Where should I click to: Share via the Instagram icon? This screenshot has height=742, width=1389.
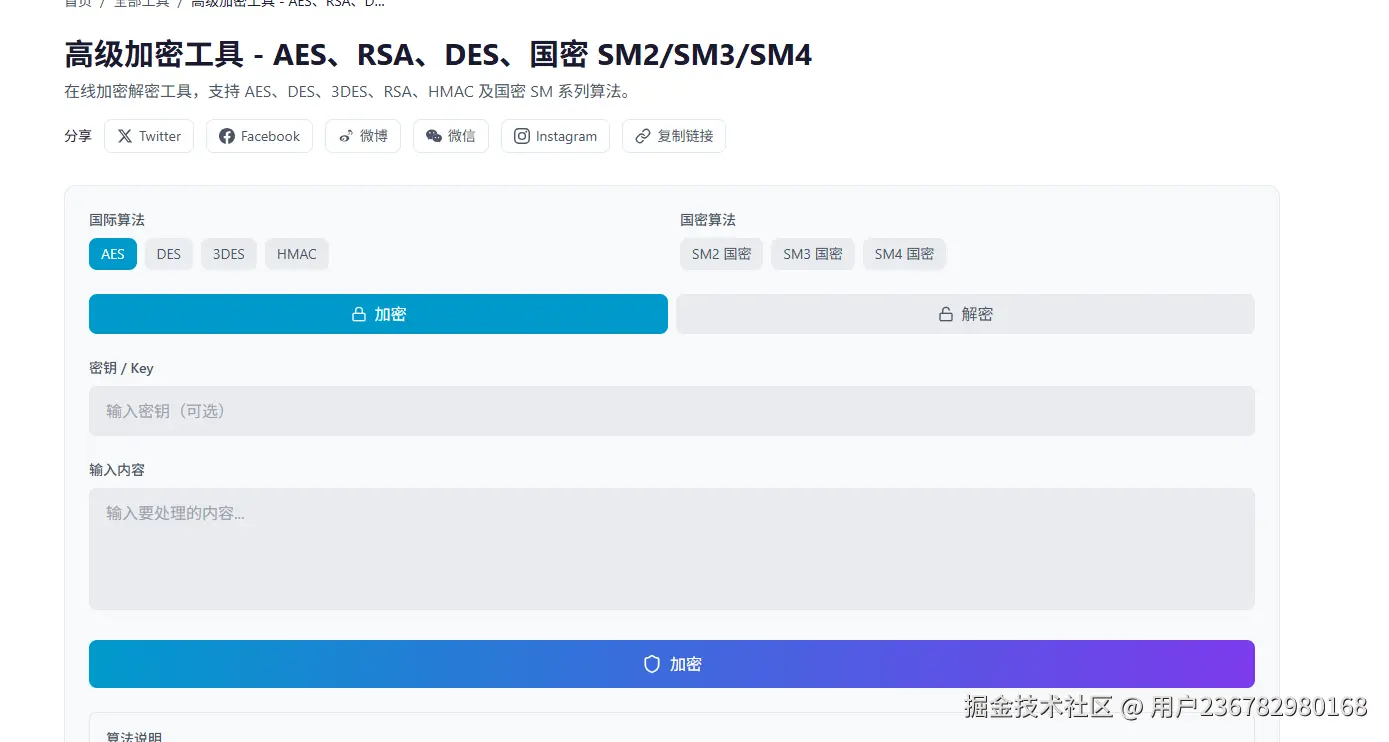pos(522,136)
